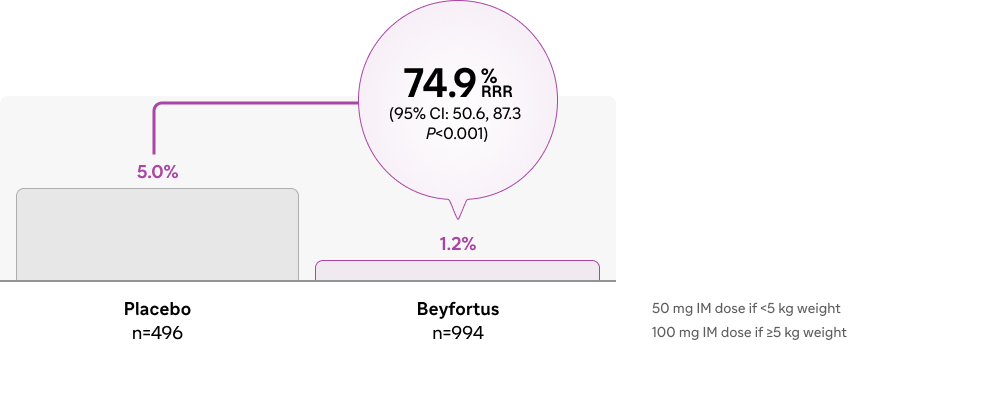Image resolution: width=984 pixels, height=393 pixels.
Task: Click the 100 mg IM dose note
Action: coord(749,332)
